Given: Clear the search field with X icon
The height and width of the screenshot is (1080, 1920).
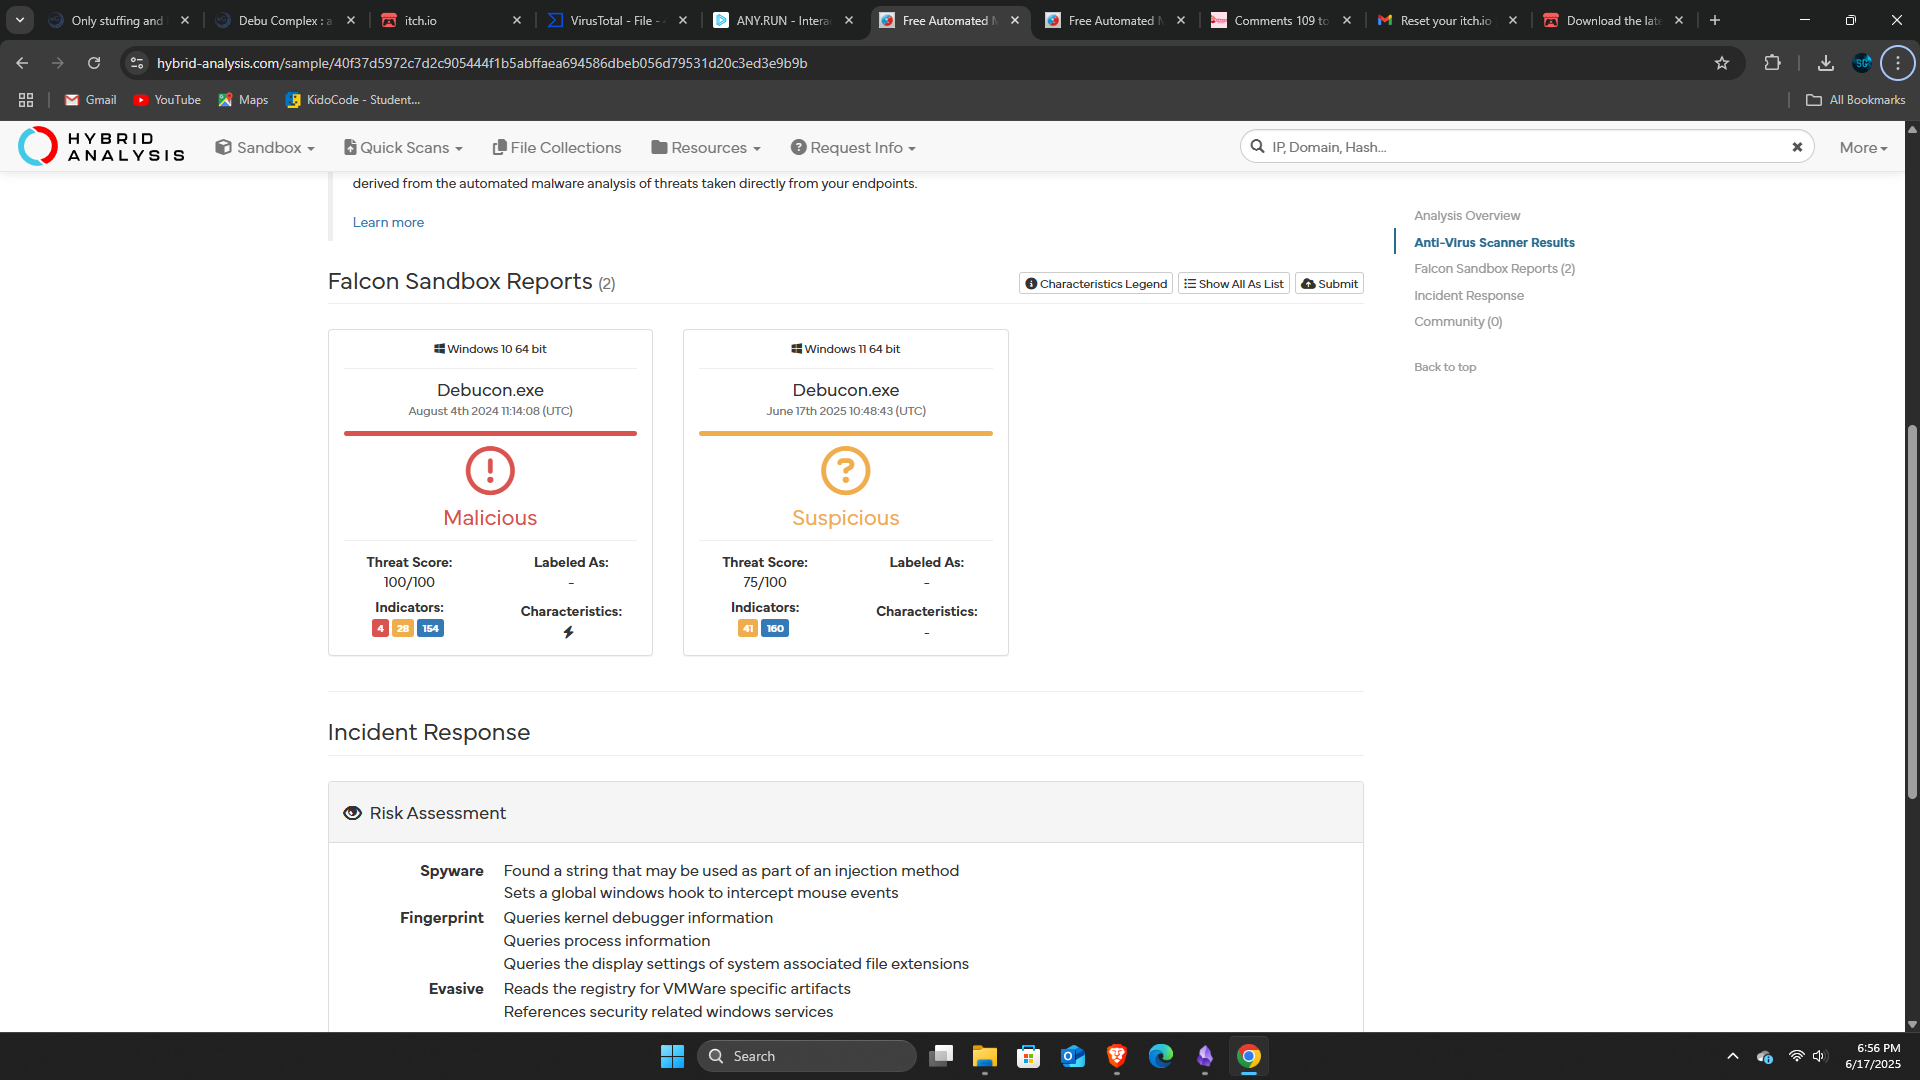Looking at the screenshot, I should (1797, 147).
